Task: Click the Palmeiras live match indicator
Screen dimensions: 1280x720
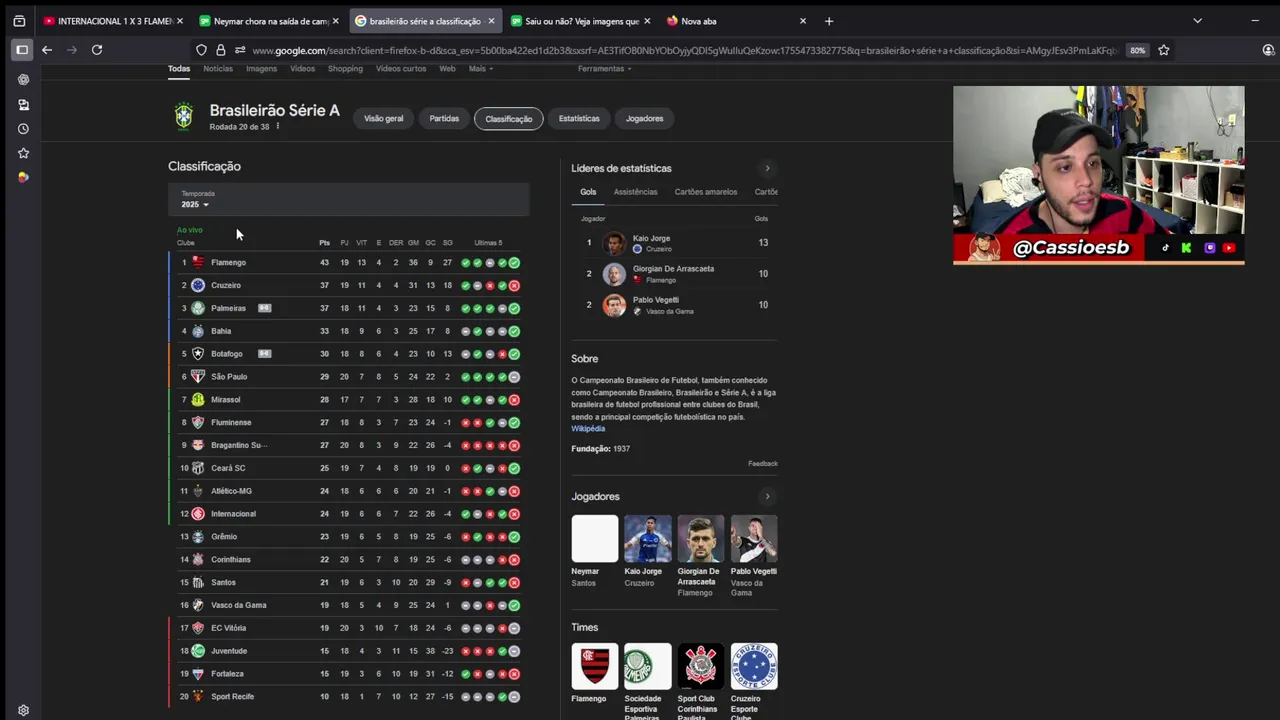Action: [x=264, y=308]
